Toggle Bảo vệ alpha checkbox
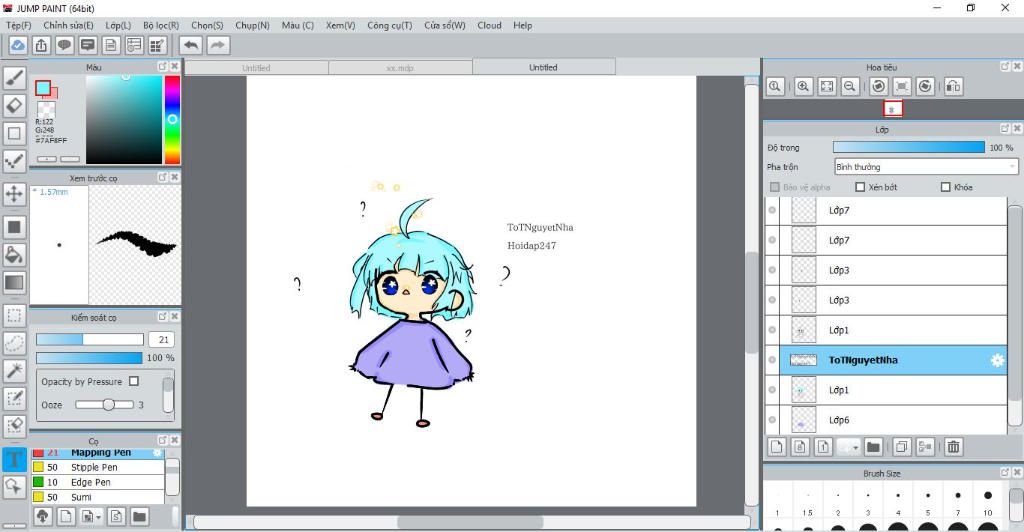1024x532 pixels. click(x=775, y=187)
